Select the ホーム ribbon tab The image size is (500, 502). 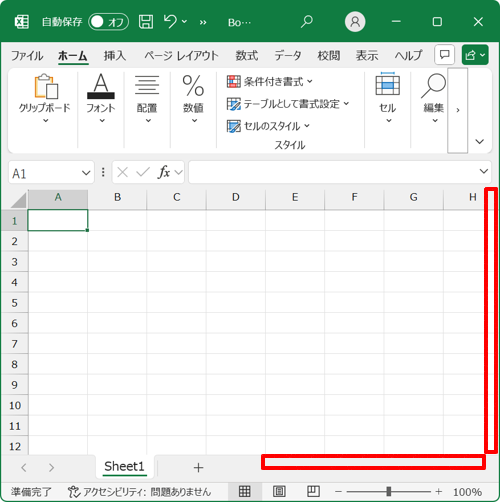pos(73,55)
